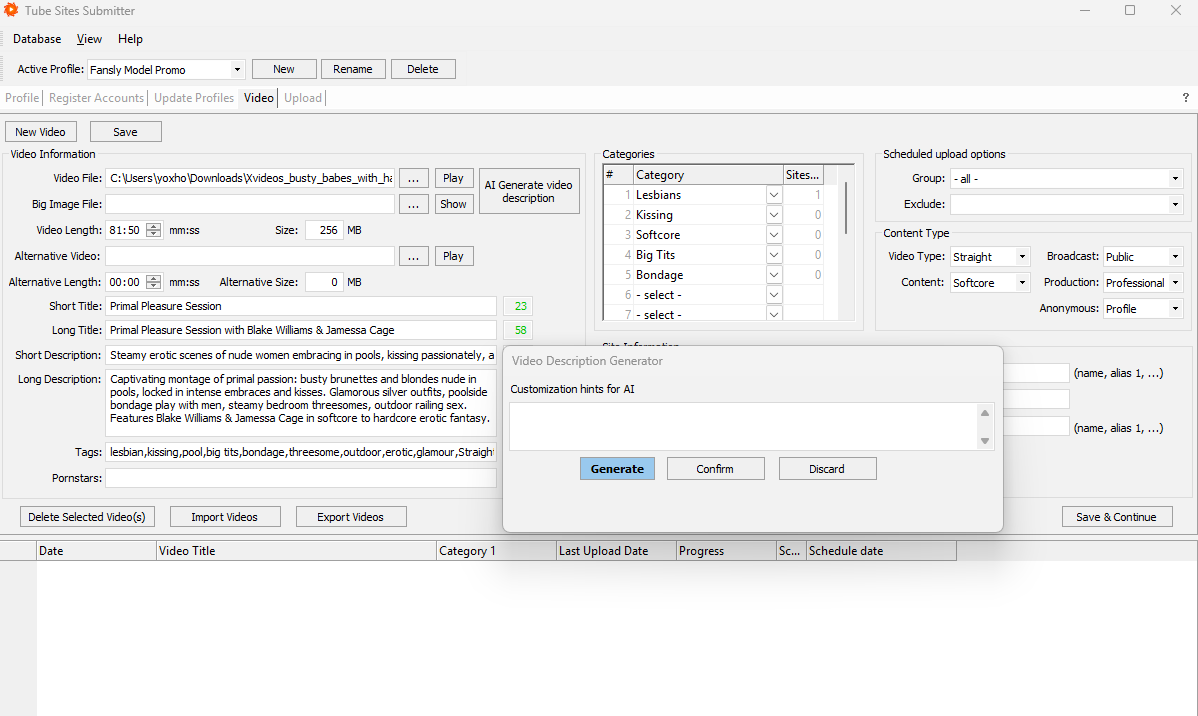Image resolution: width=1198 pixels, height=716 pixels.
Task: Open the Database menu
Action: coord(37,39)
